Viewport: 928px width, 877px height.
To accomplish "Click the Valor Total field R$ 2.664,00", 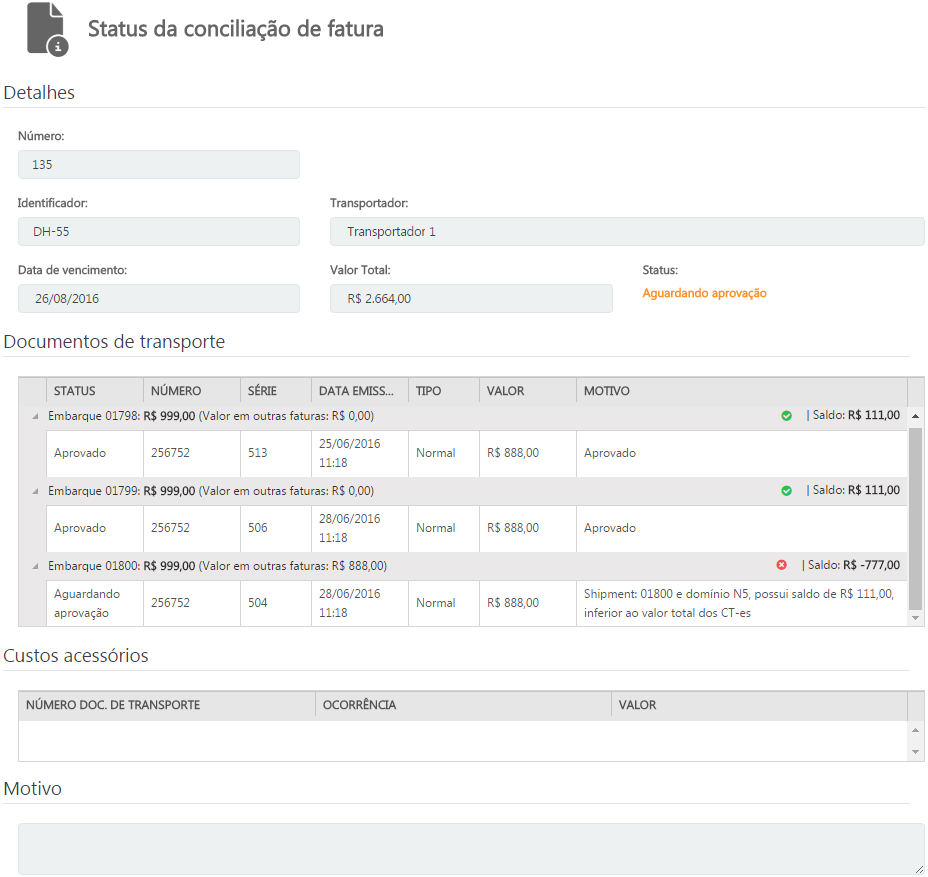I will coord(471,298).
